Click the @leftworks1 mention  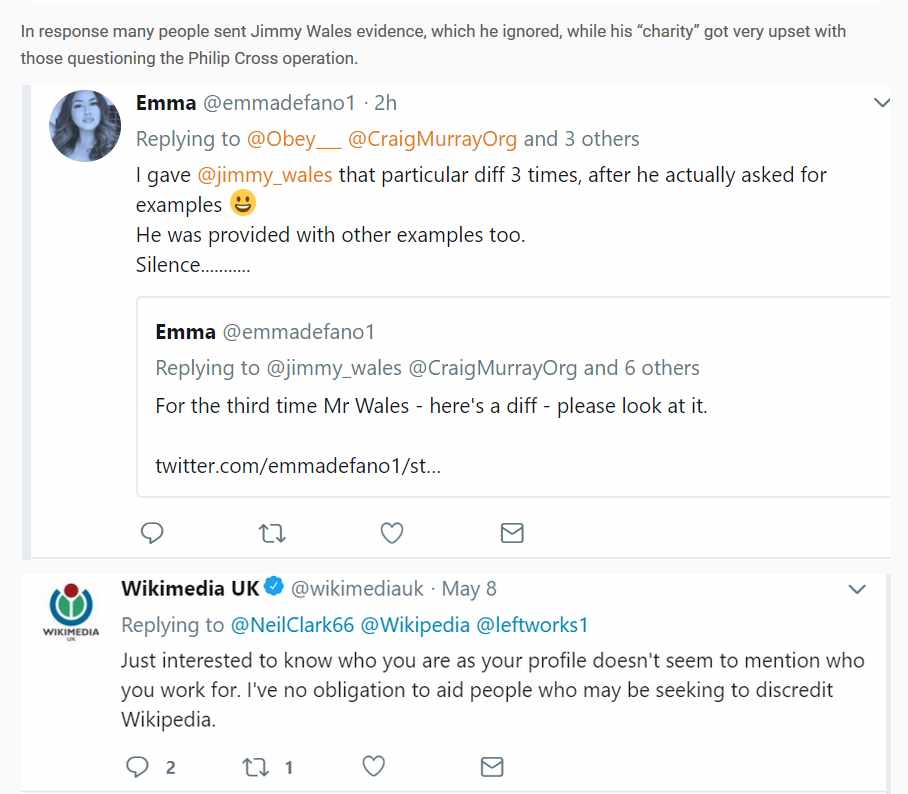532,625
